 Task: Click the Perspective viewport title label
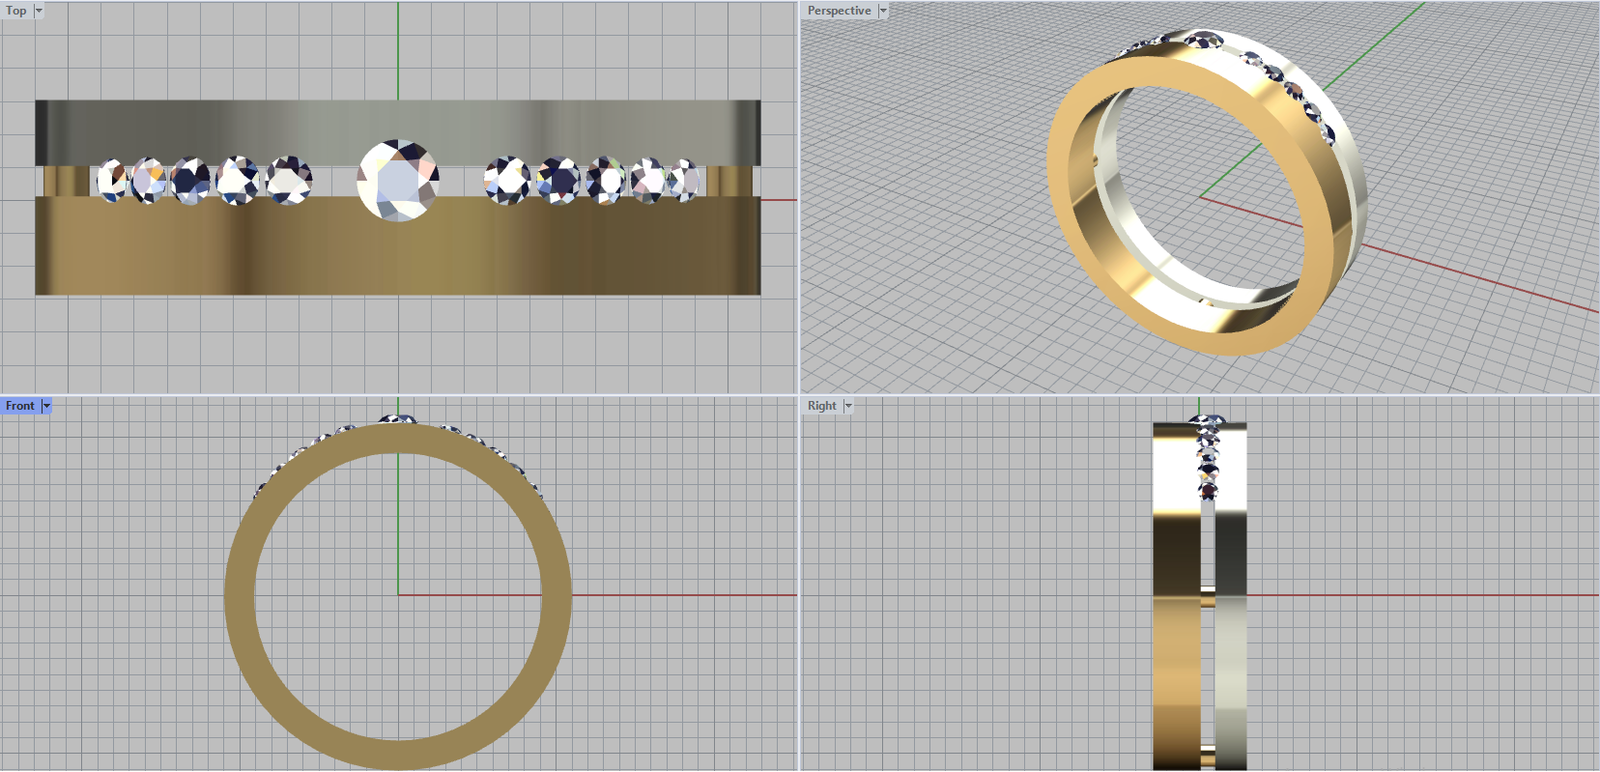[839, 11]
